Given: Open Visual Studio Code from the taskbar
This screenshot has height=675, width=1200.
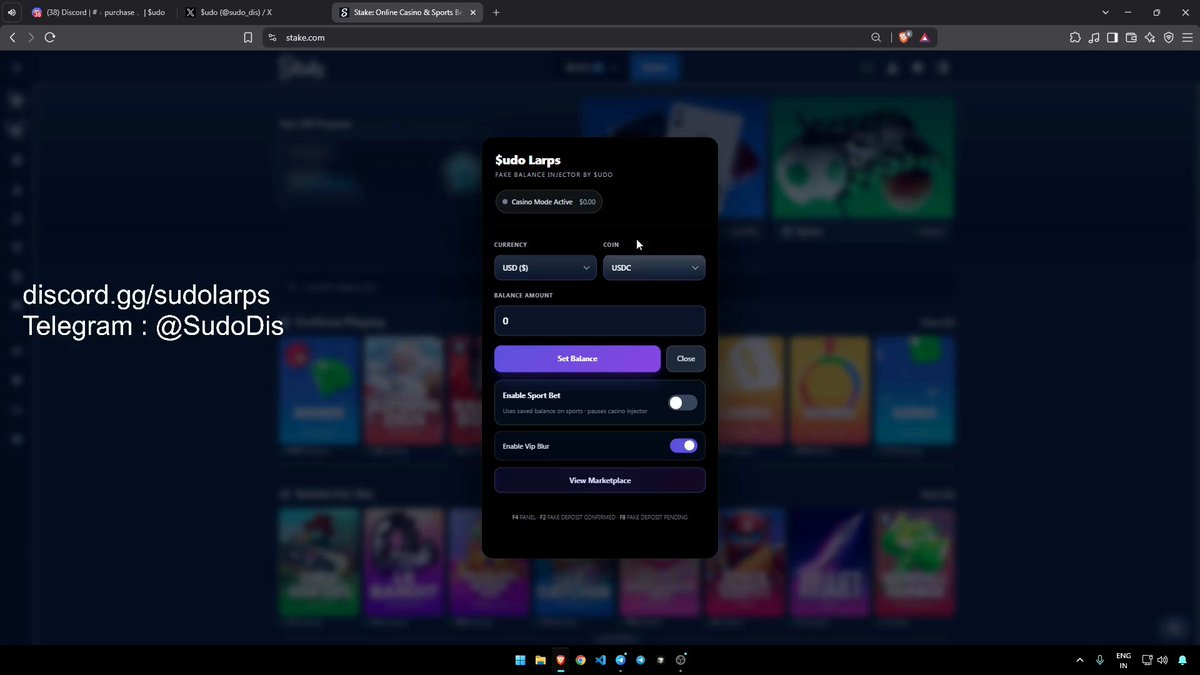Looking at the screenshot, I should click(601, 660).
